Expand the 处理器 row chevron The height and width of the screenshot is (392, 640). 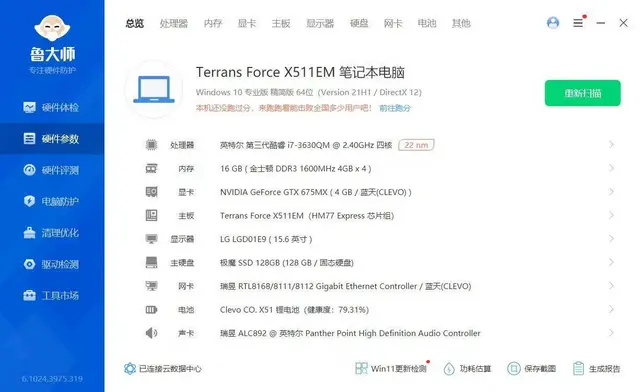(x=611, y=145)
